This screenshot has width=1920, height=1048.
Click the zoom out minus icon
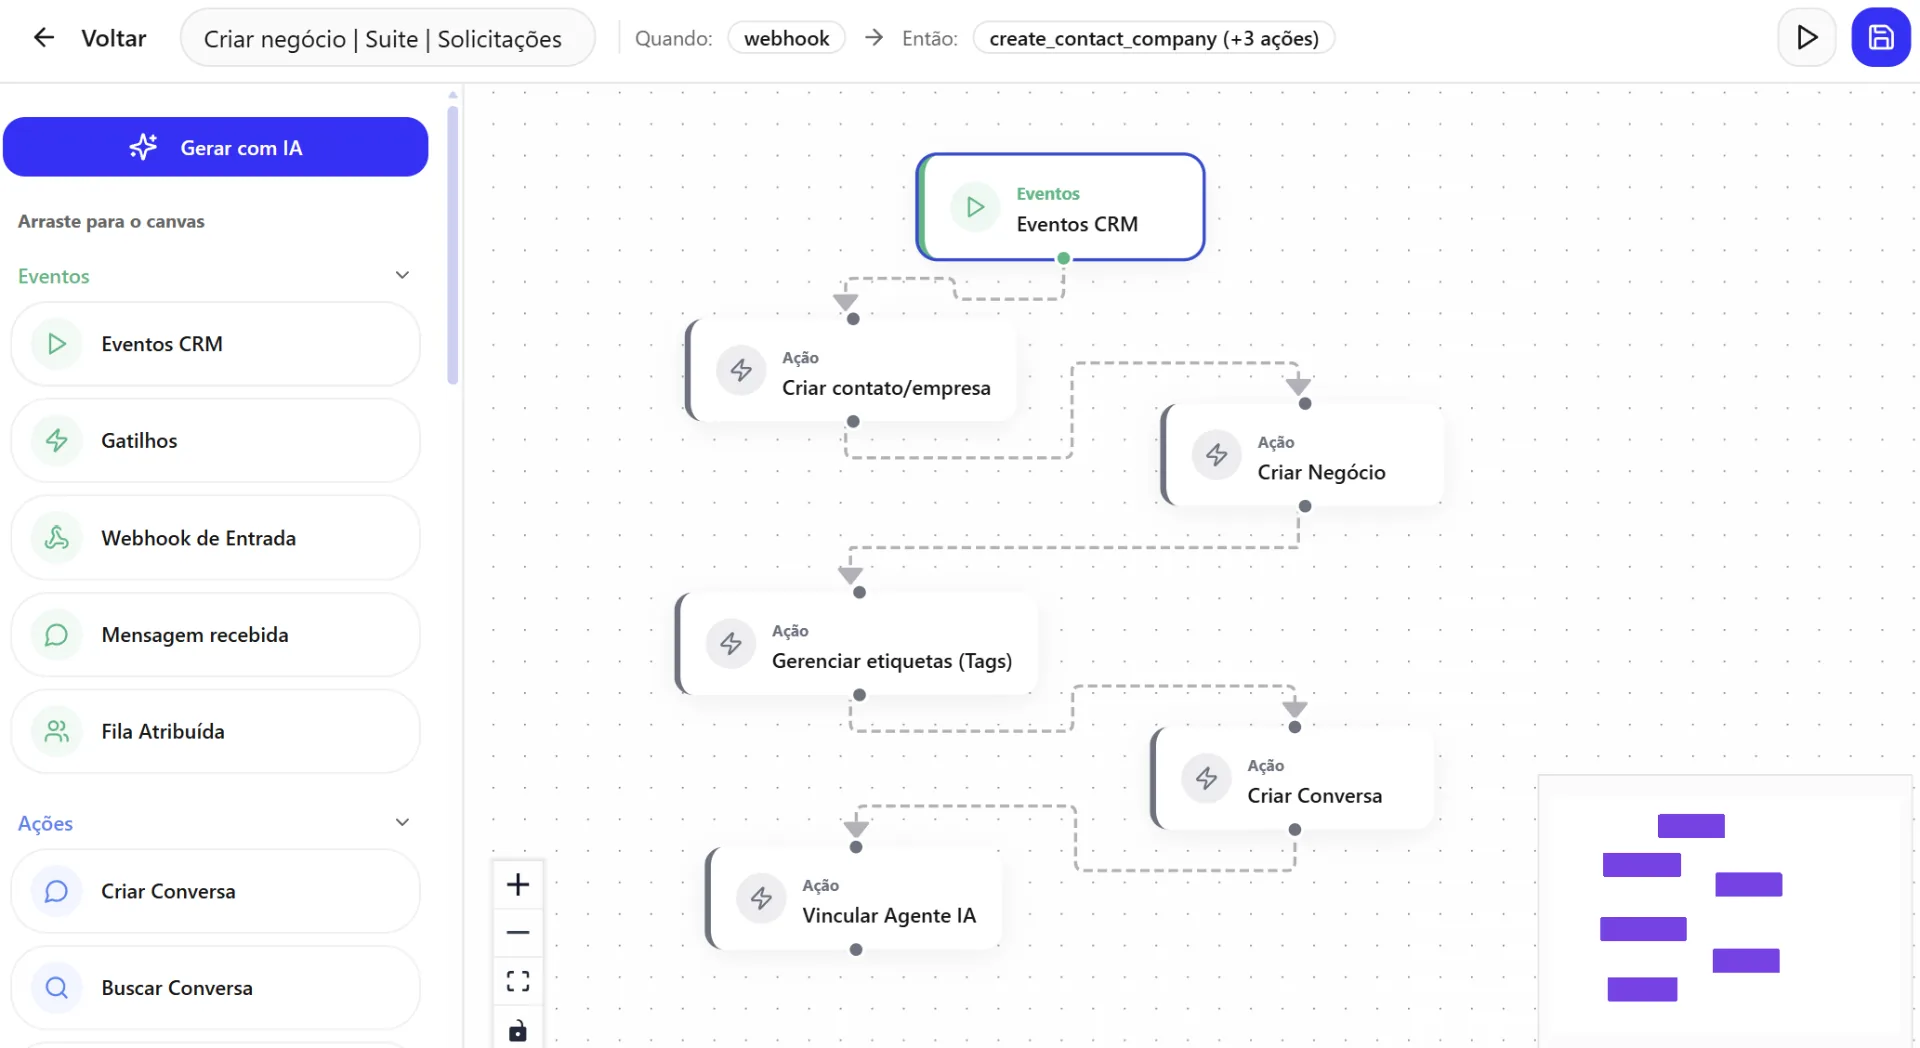pyautogui.click(x=518, y=932)
